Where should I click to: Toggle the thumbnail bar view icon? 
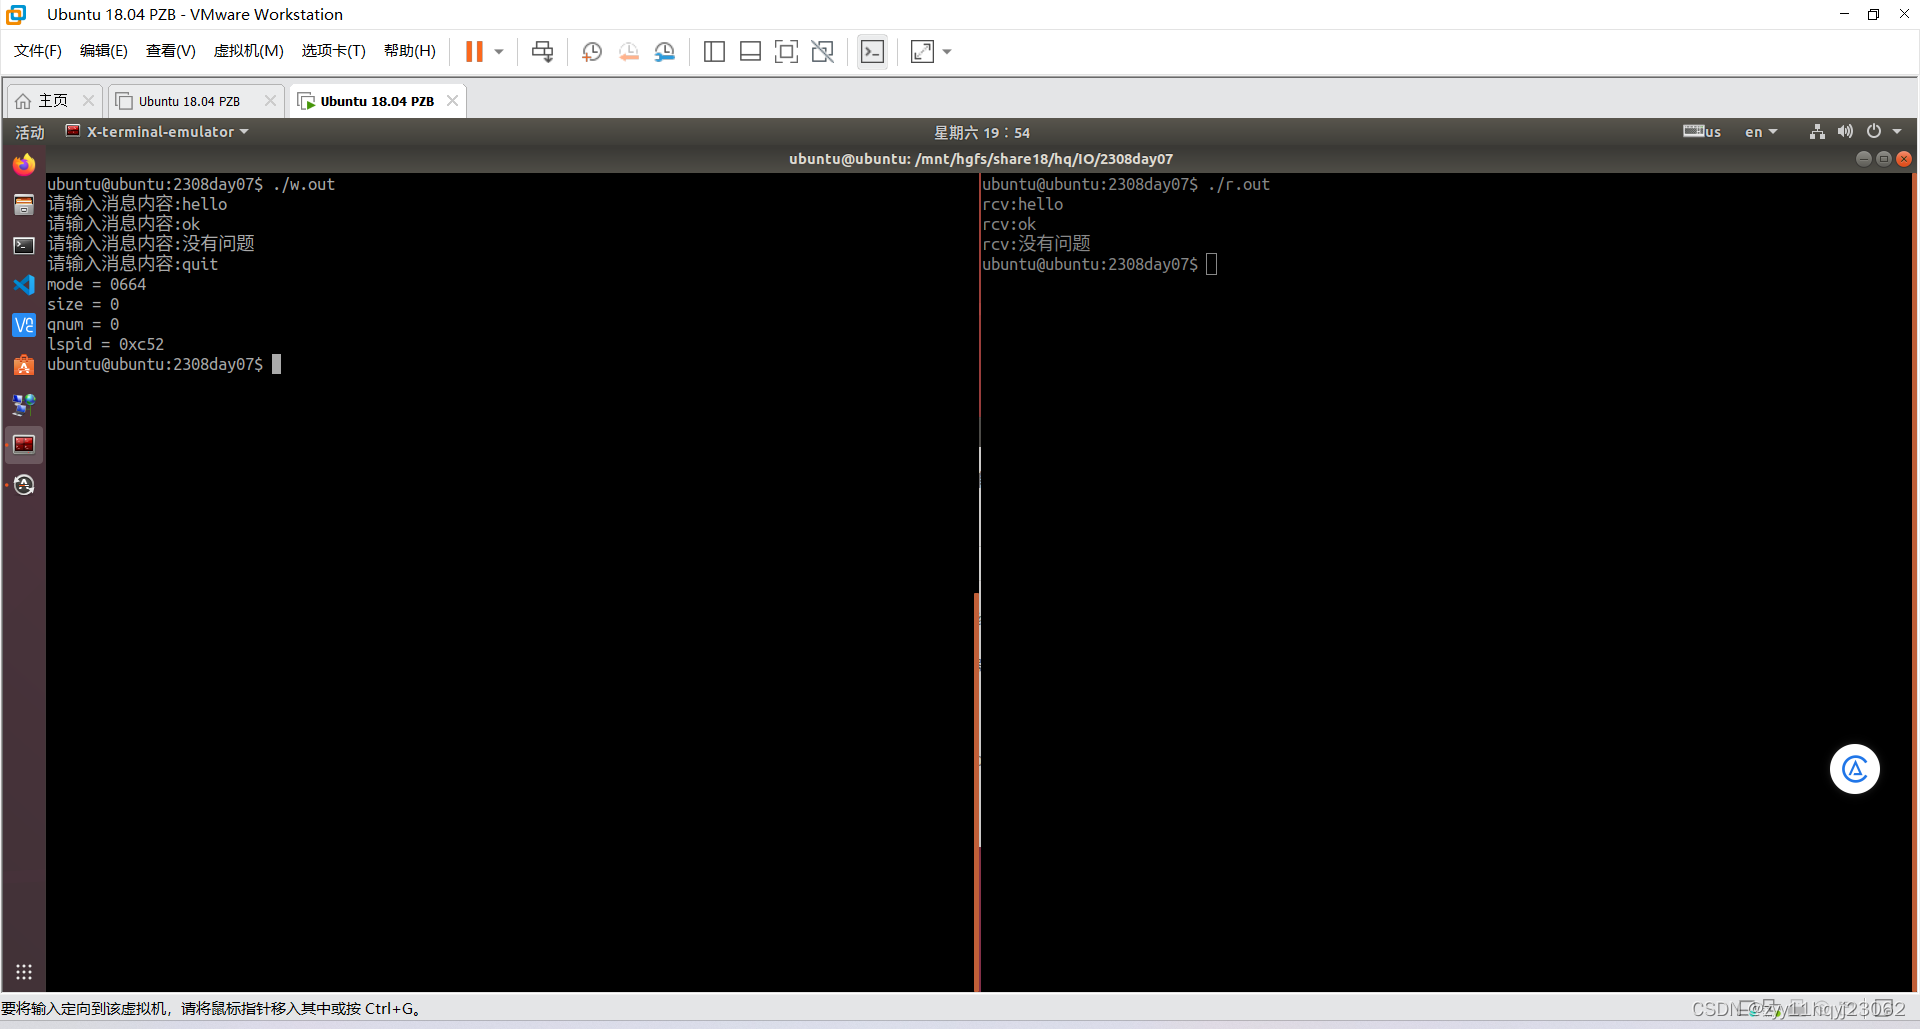coord(750,52)
